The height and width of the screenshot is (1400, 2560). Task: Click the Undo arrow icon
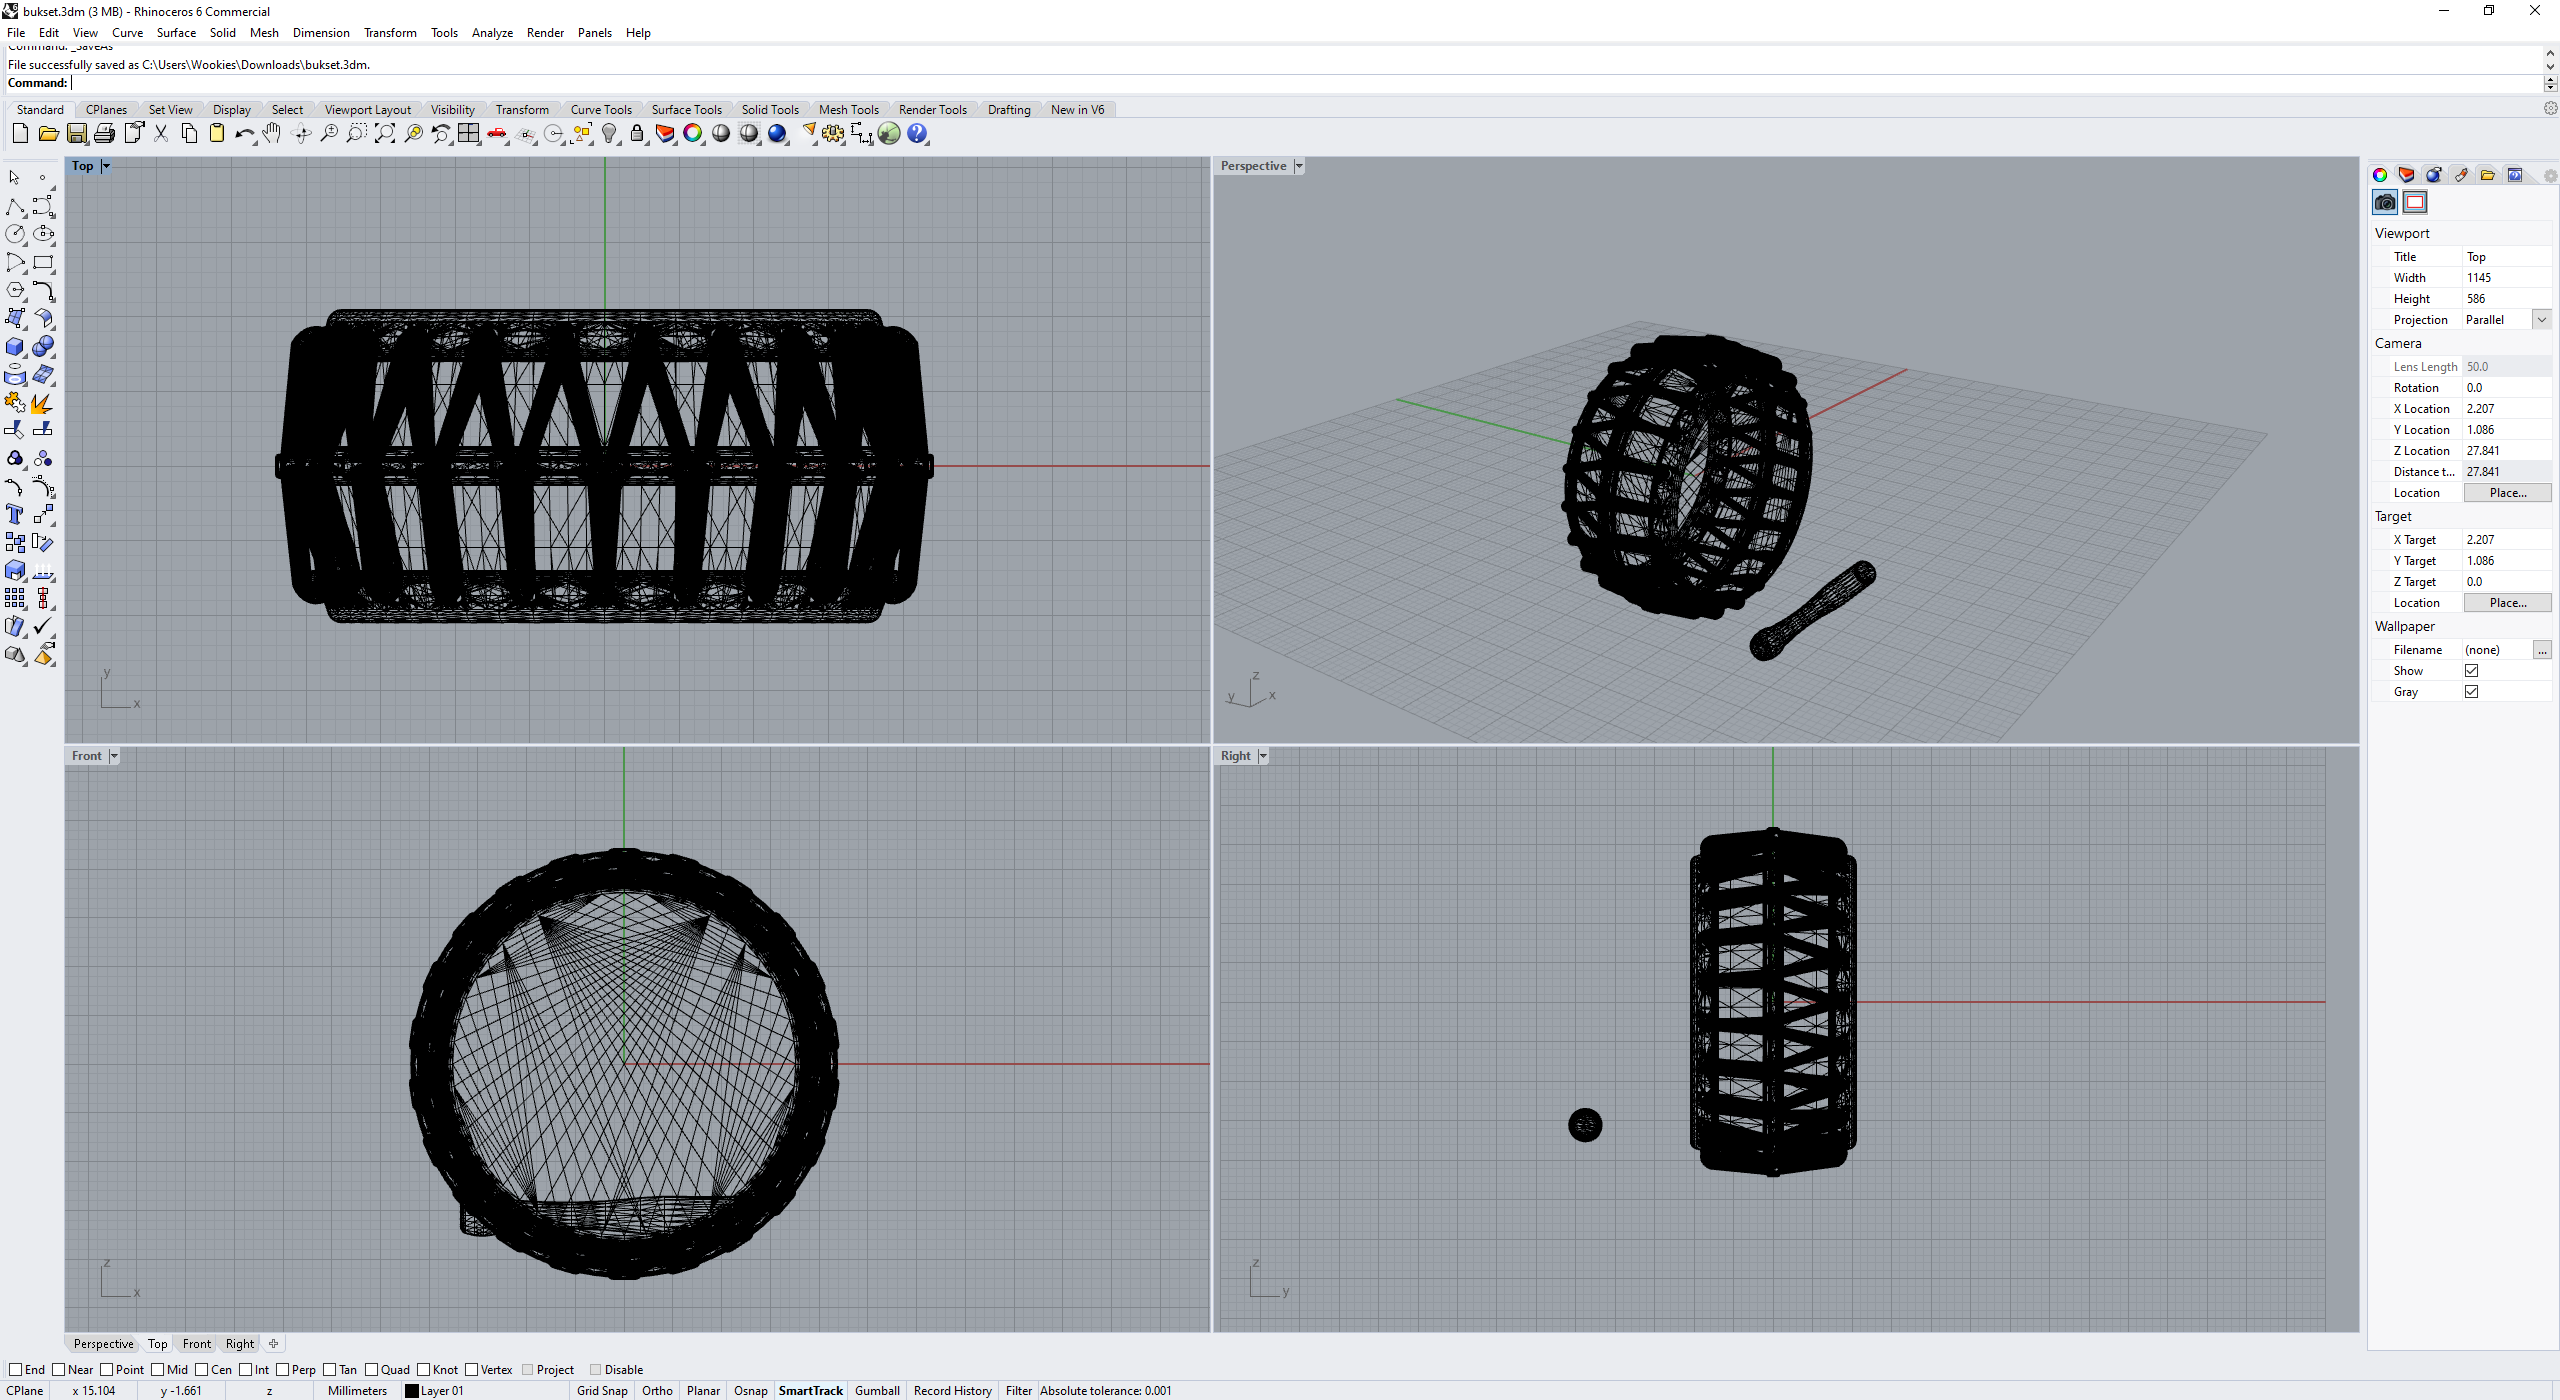[x=243, y=134]
